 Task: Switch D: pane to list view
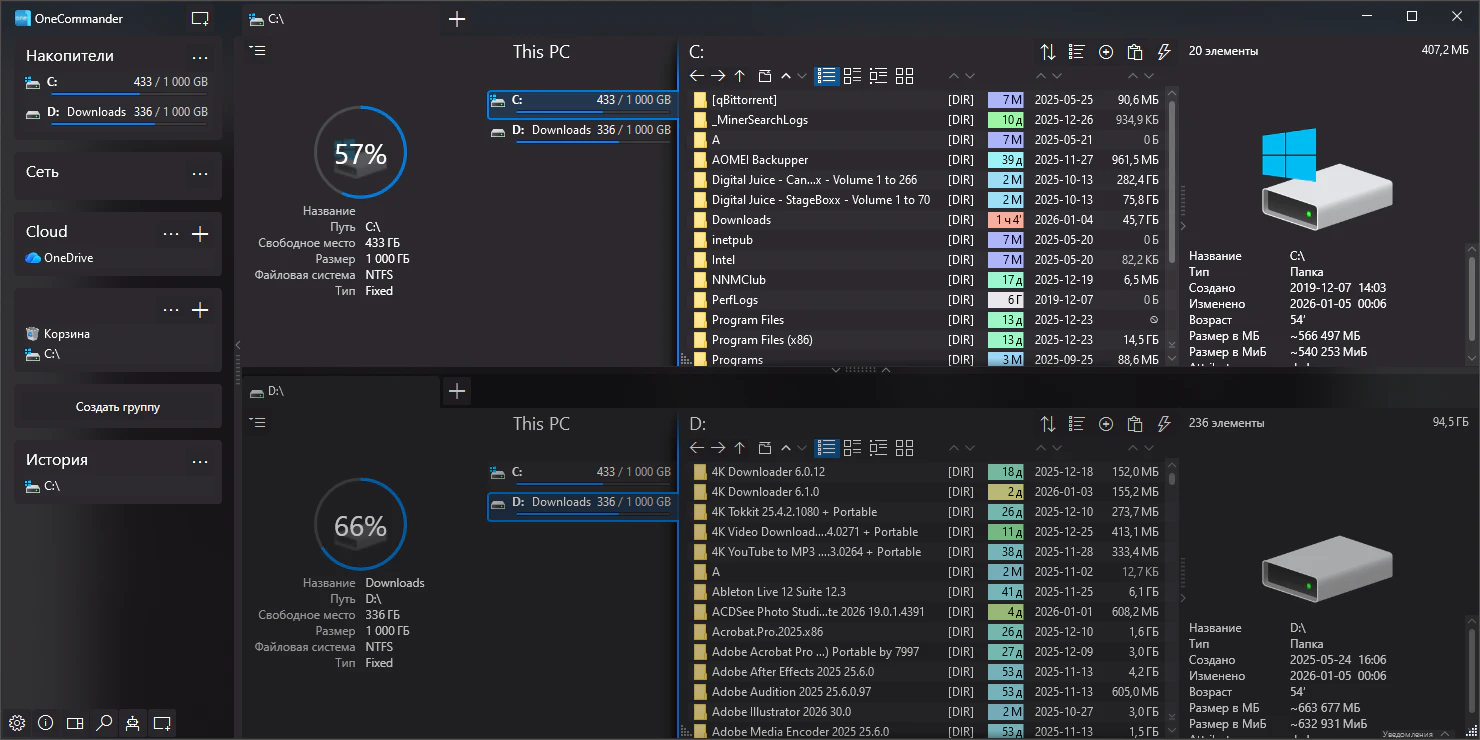(x=827, y=448)
